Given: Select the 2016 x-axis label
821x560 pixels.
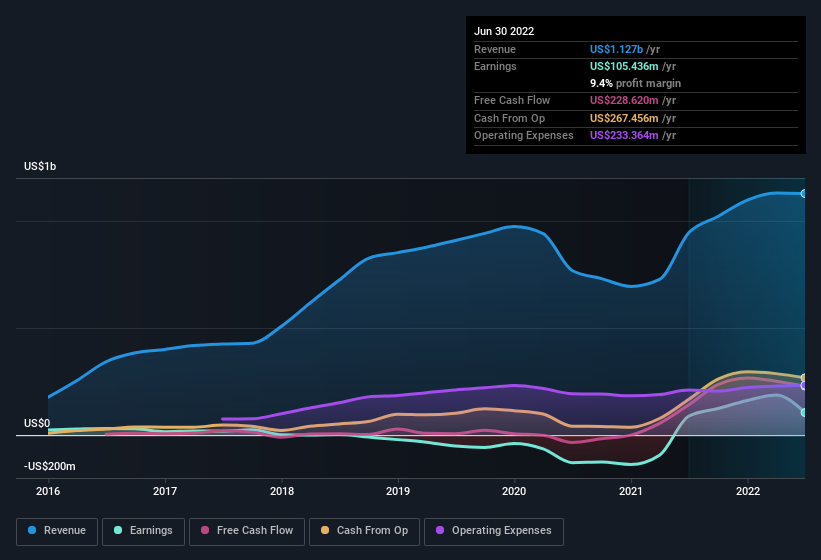Looking at the screenshot, I should point(48,491).
